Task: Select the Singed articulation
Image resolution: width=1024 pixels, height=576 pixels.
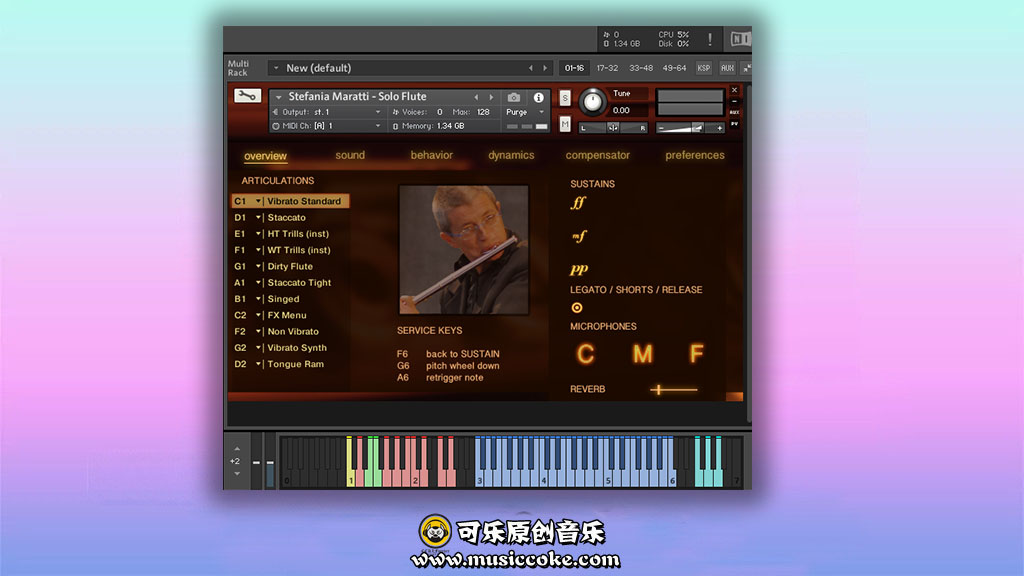Action: 283,299
